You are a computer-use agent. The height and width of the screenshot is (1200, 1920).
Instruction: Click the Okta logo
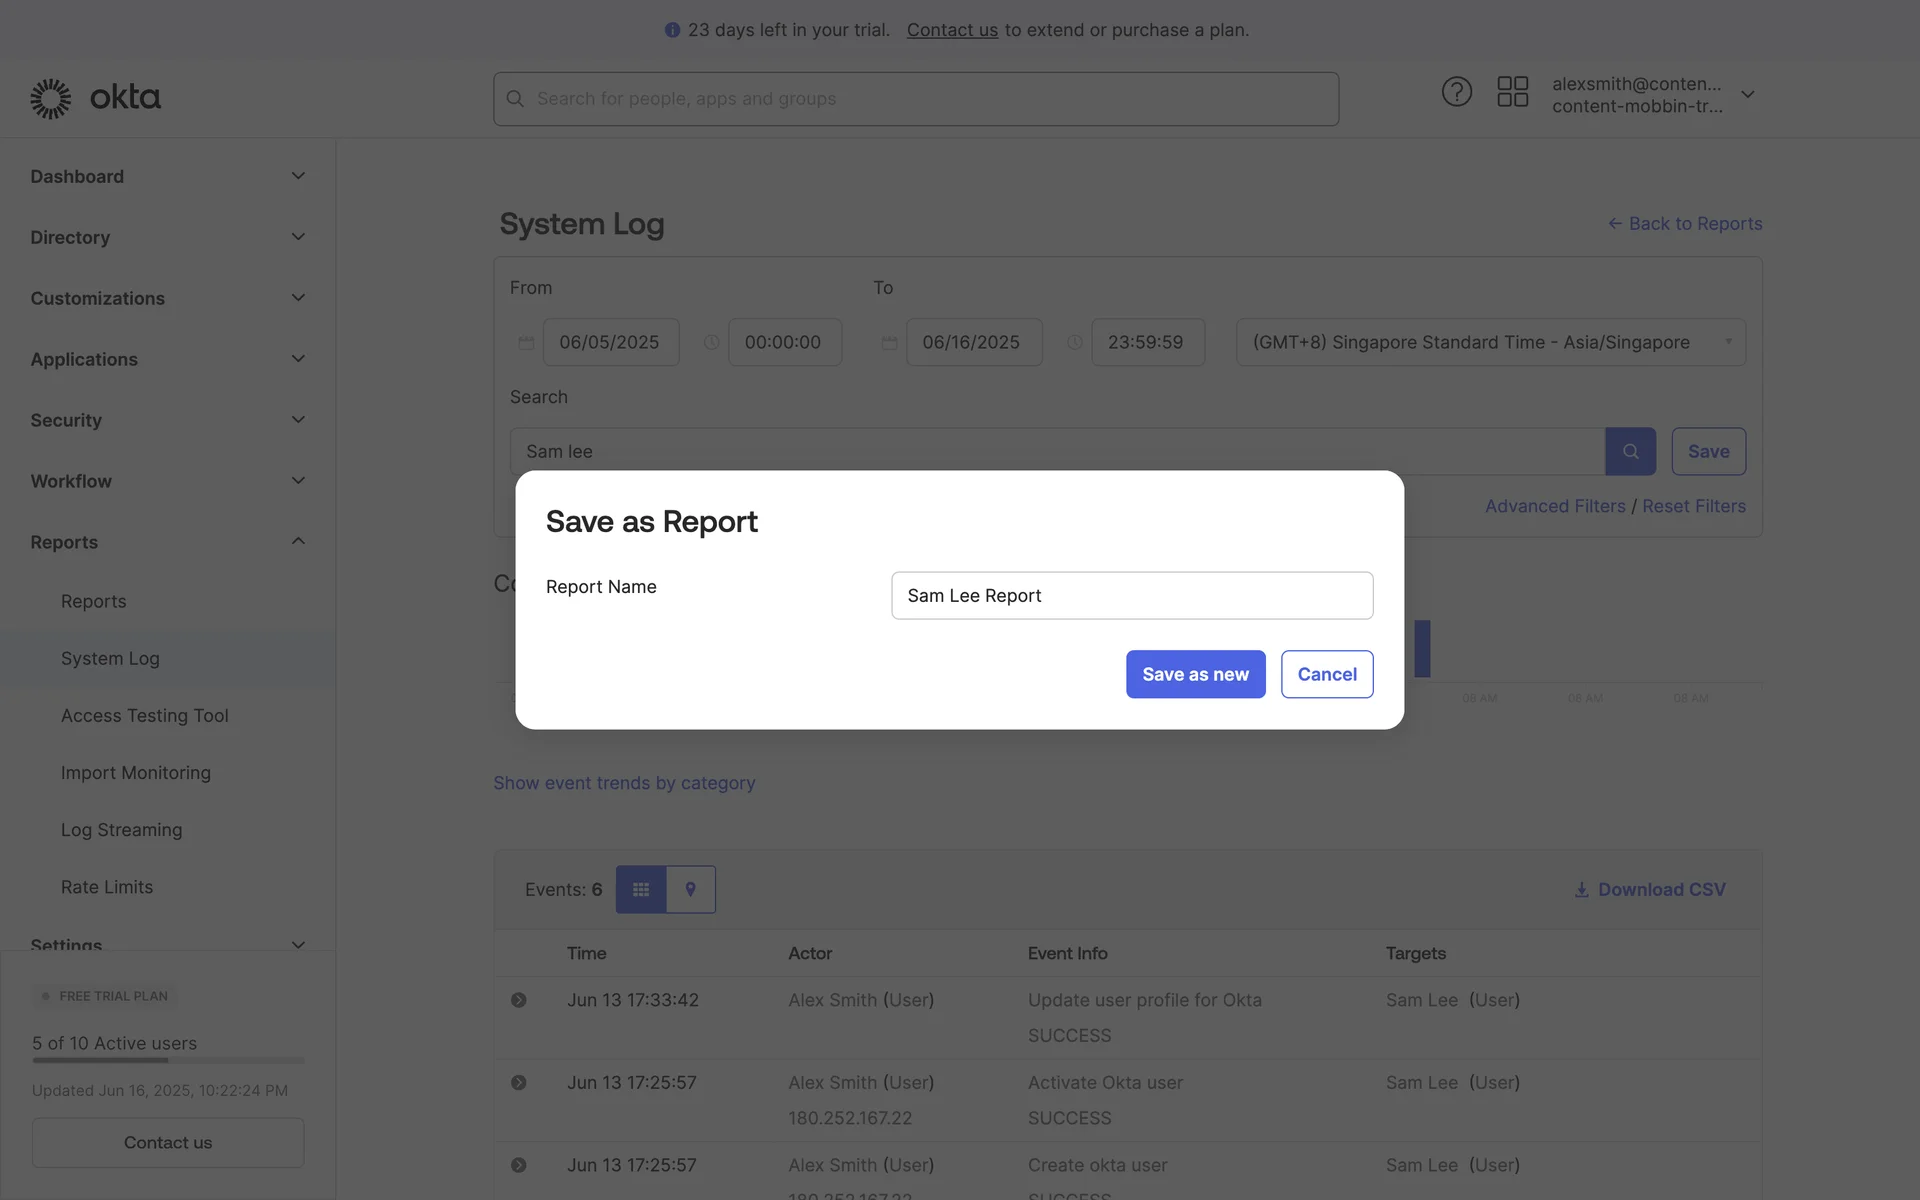pos(95,97)
